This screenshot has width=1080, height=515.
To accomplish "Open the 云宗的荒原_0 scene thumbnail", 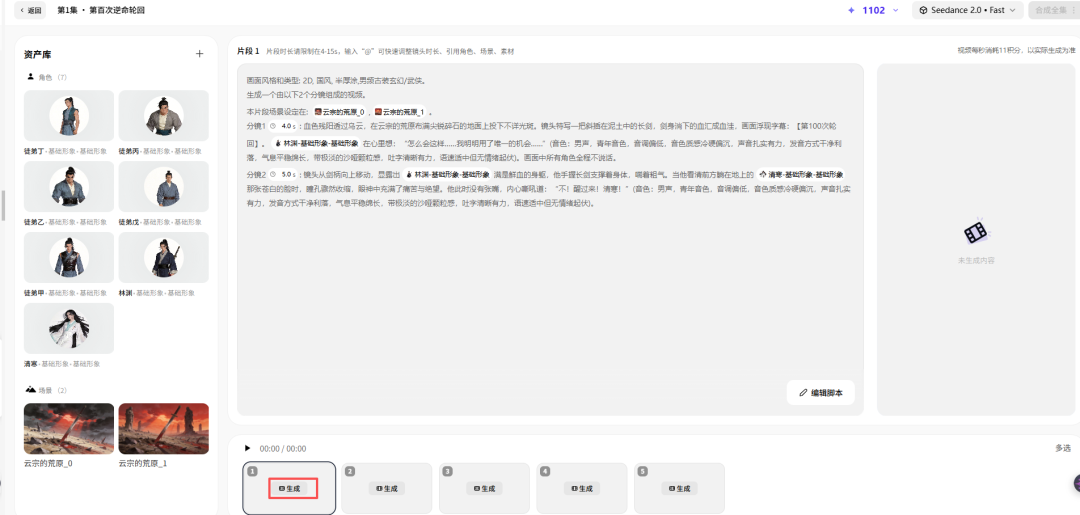I will 69,428.
